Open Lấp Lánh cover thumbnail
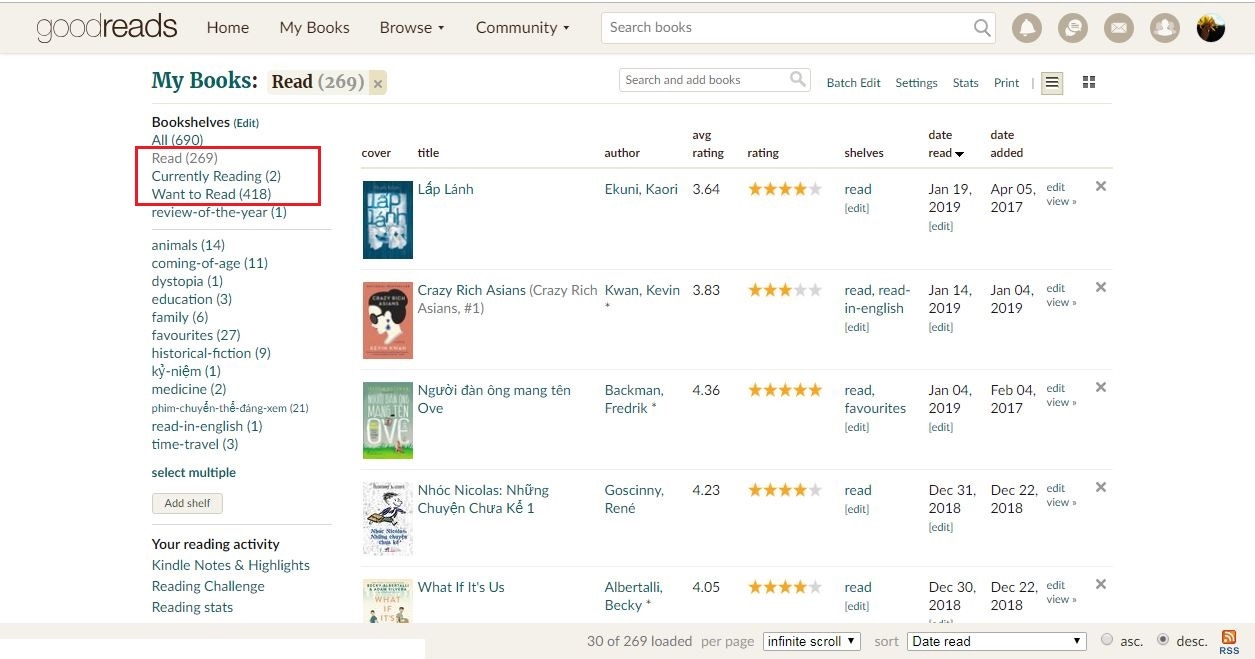The height and width of the screenshot is (659, 1255). (387, 220)
